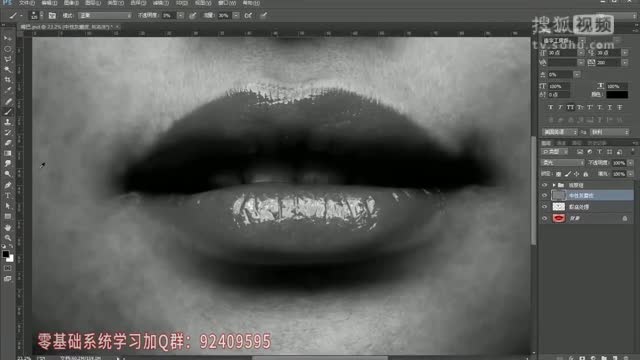Lock transparent pixels in Layers panel

click(x=558, y=174)
